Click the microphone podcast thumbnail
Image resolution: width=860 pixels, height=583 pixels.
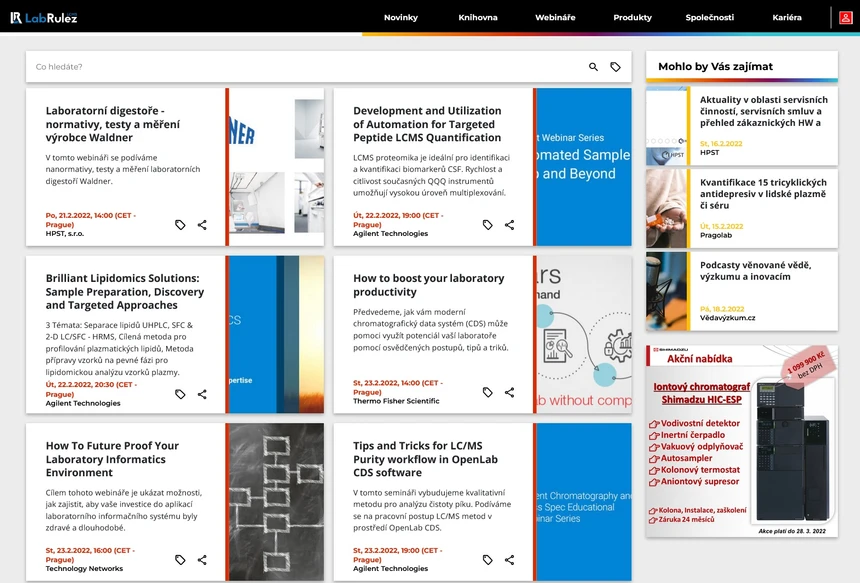(x=666, y=291)
